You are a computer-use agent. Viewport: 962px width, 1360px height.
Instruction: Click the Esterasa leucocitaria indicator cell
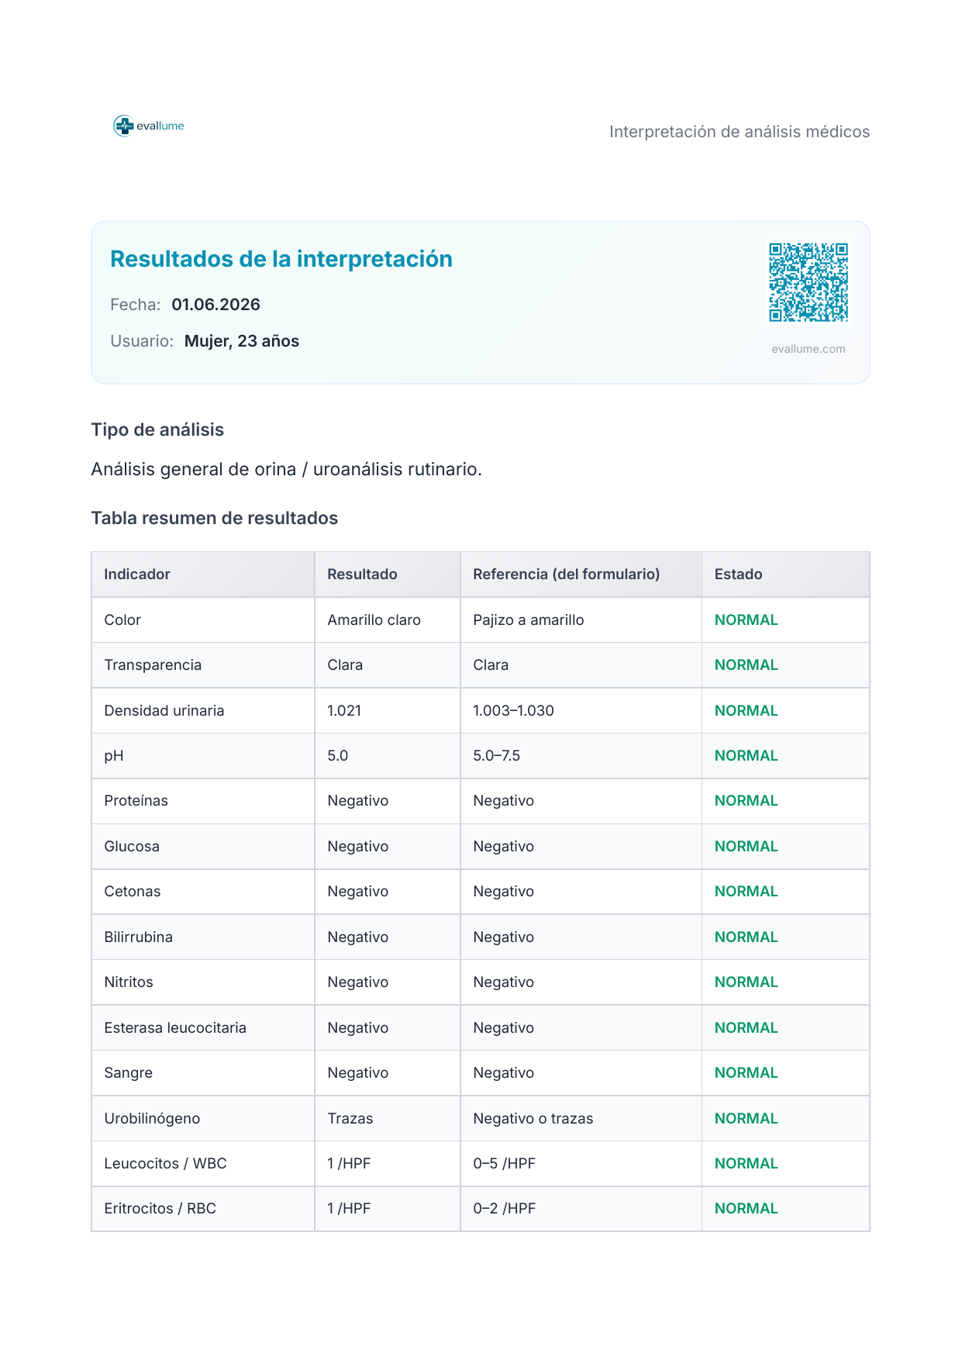click(x=203, y=1028)
